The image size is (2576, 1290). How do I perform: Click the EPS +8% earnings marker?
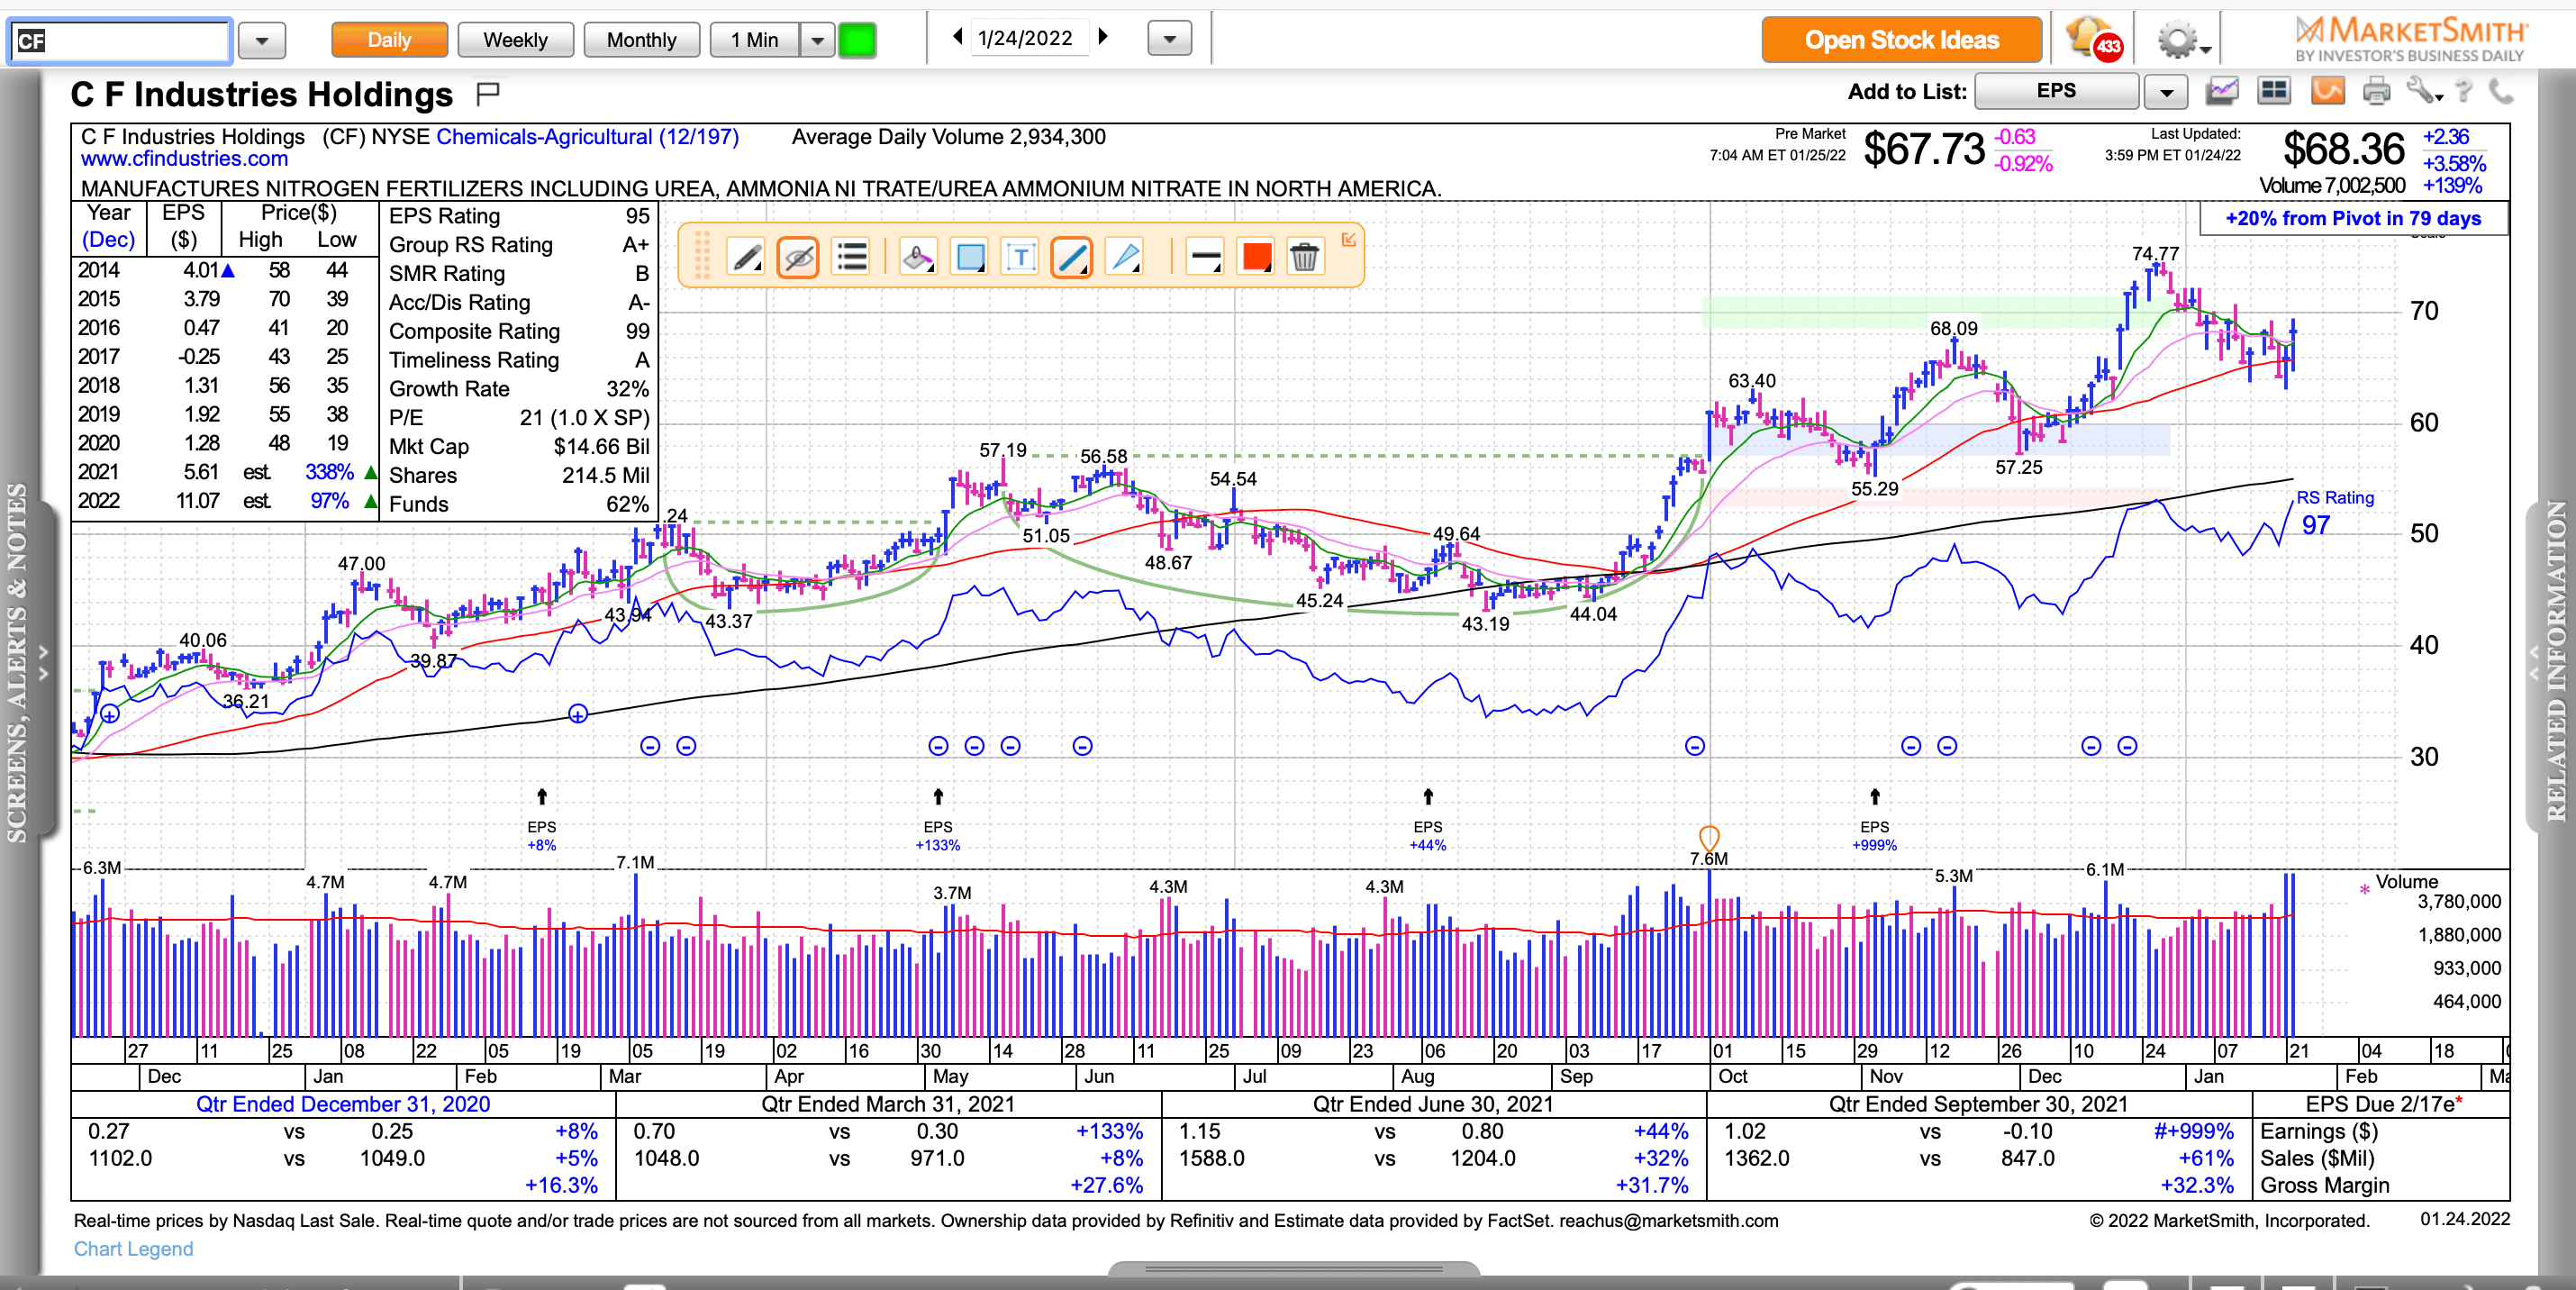coord(541,821)
